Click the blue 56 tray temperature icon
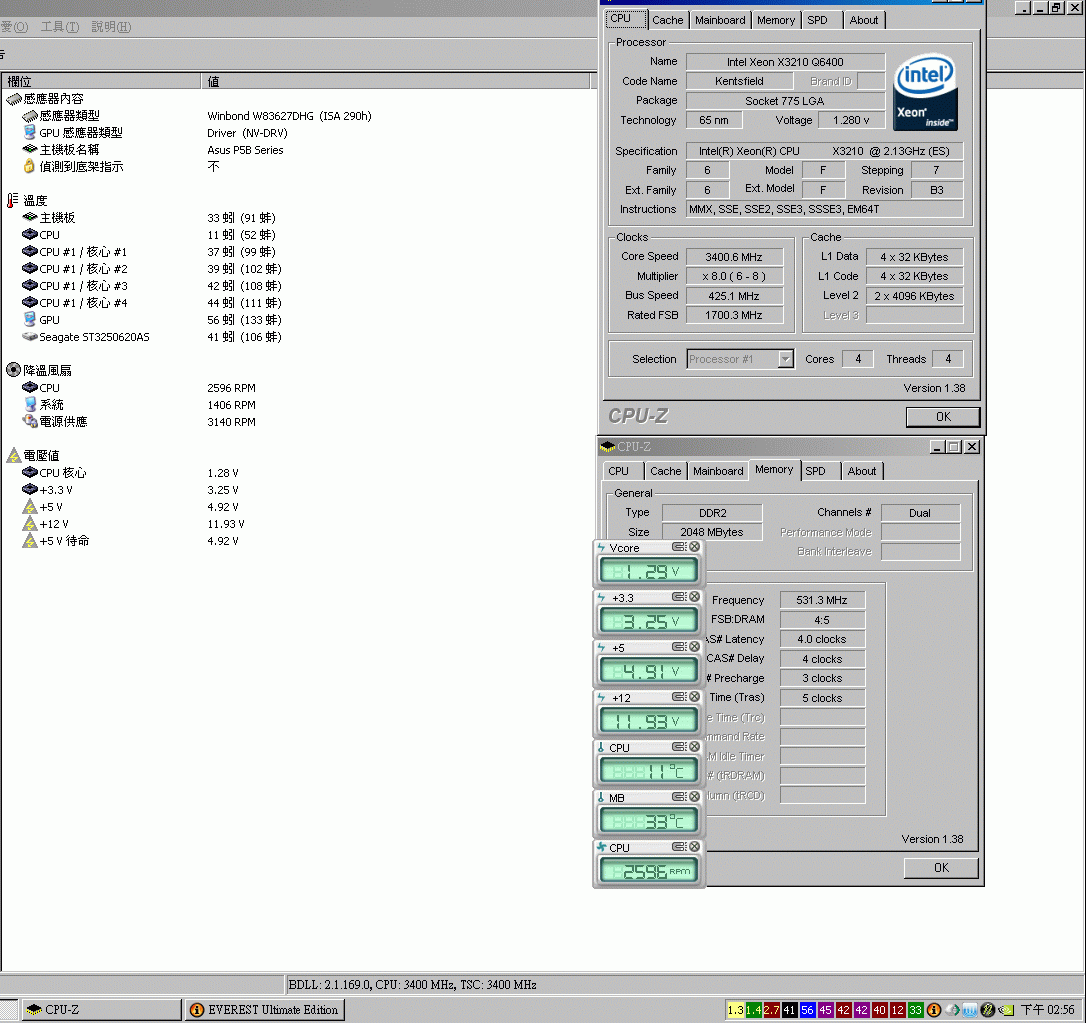Image resolution: width=1086 pixels, height=1023 pixels. pos(808,1010)
